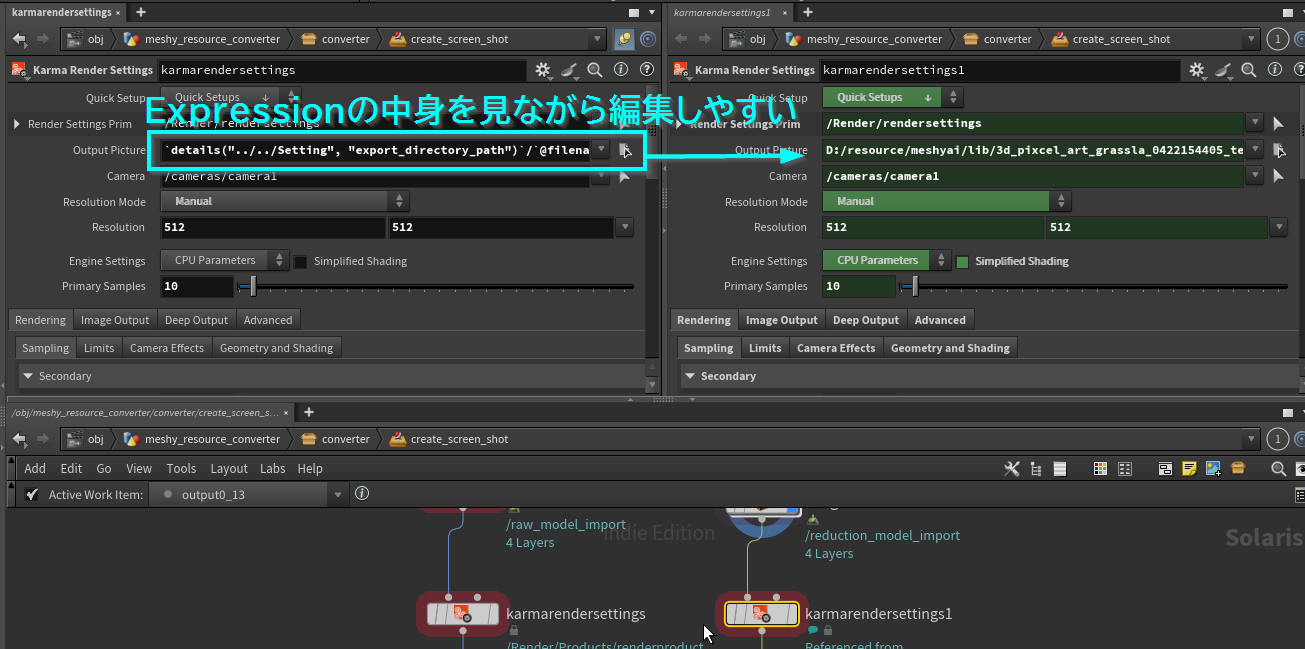This screenshot has width=1305, height=649.
Task: Click the list view icon in network toolbar
Action: click(1060, 468)
